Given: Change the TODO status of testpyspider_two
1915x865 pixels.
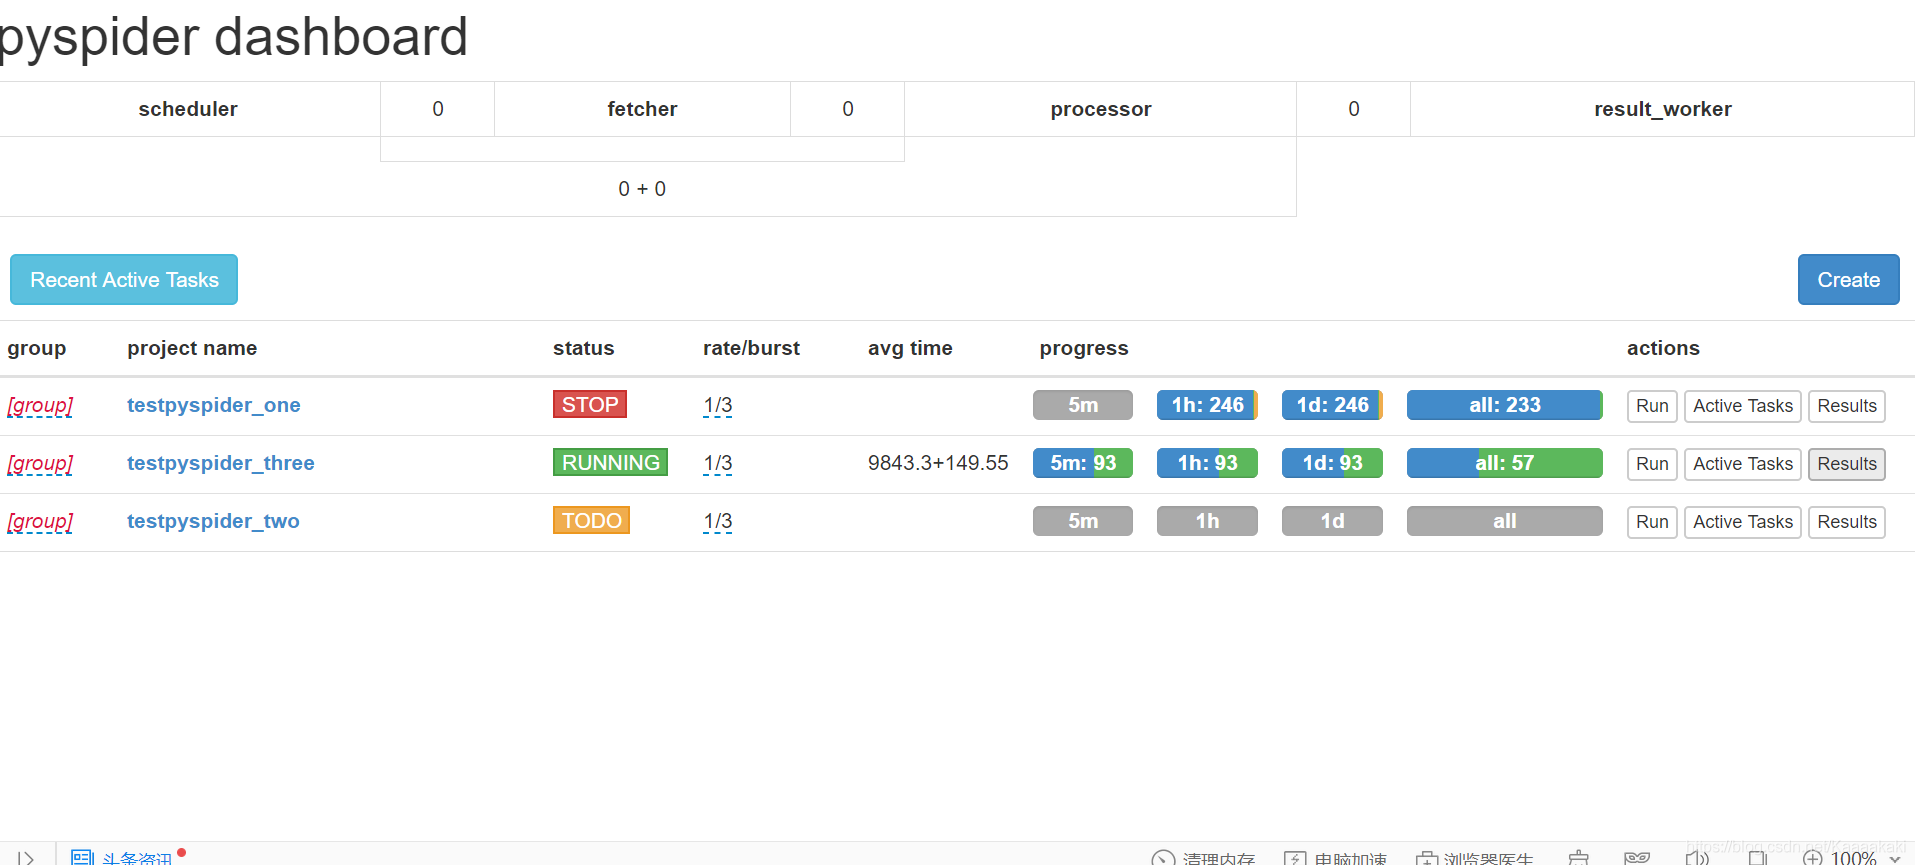Looking at the screenshot, I should tap(591, 520).
